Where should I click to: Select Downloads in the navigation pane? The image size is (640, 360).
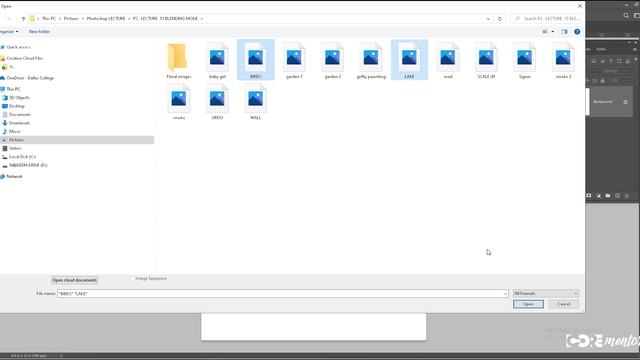(19, 123)
